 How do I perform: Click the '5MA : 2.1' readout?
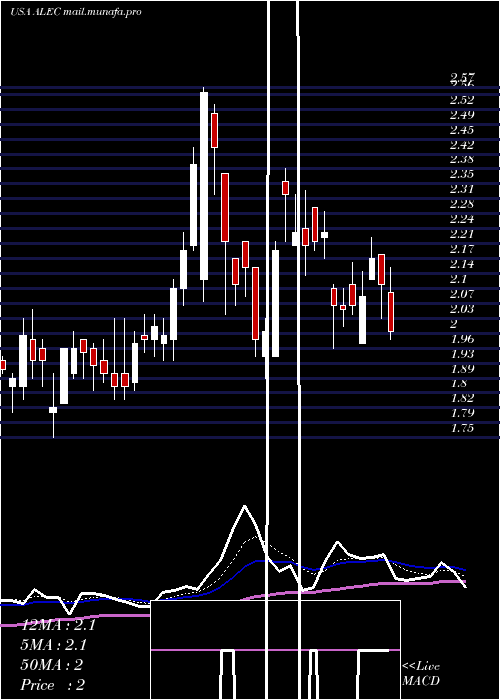(x=54, y=645)
